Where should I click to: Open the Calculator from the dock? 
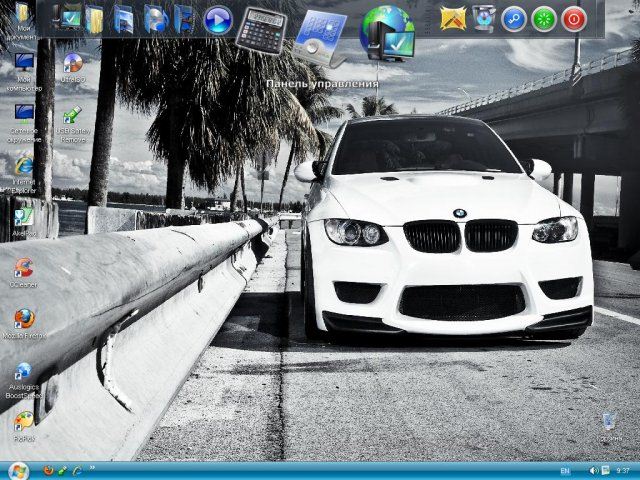(261, 31)
